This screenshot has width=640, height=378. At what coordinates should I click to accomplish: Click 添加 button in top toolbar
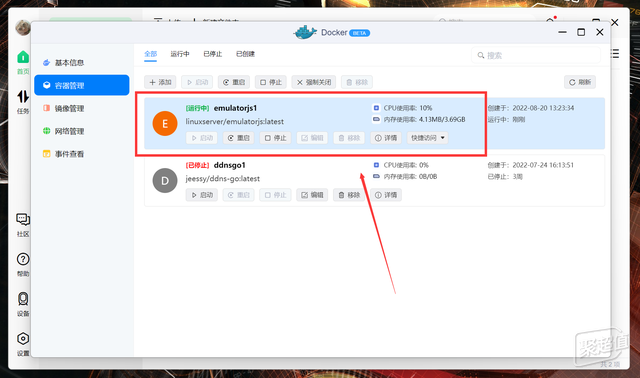[160, 82]
